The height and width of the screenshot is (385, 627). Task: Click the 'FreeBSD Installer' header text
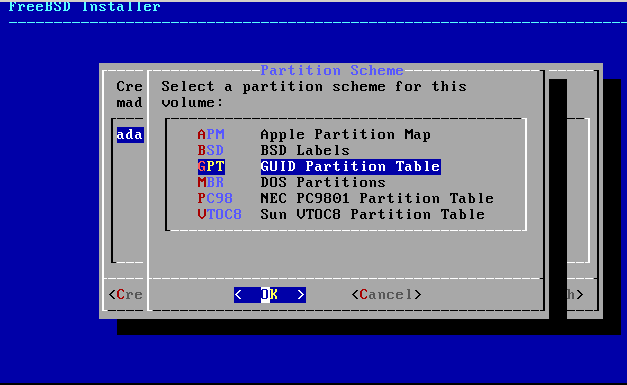tap(84, 6)
